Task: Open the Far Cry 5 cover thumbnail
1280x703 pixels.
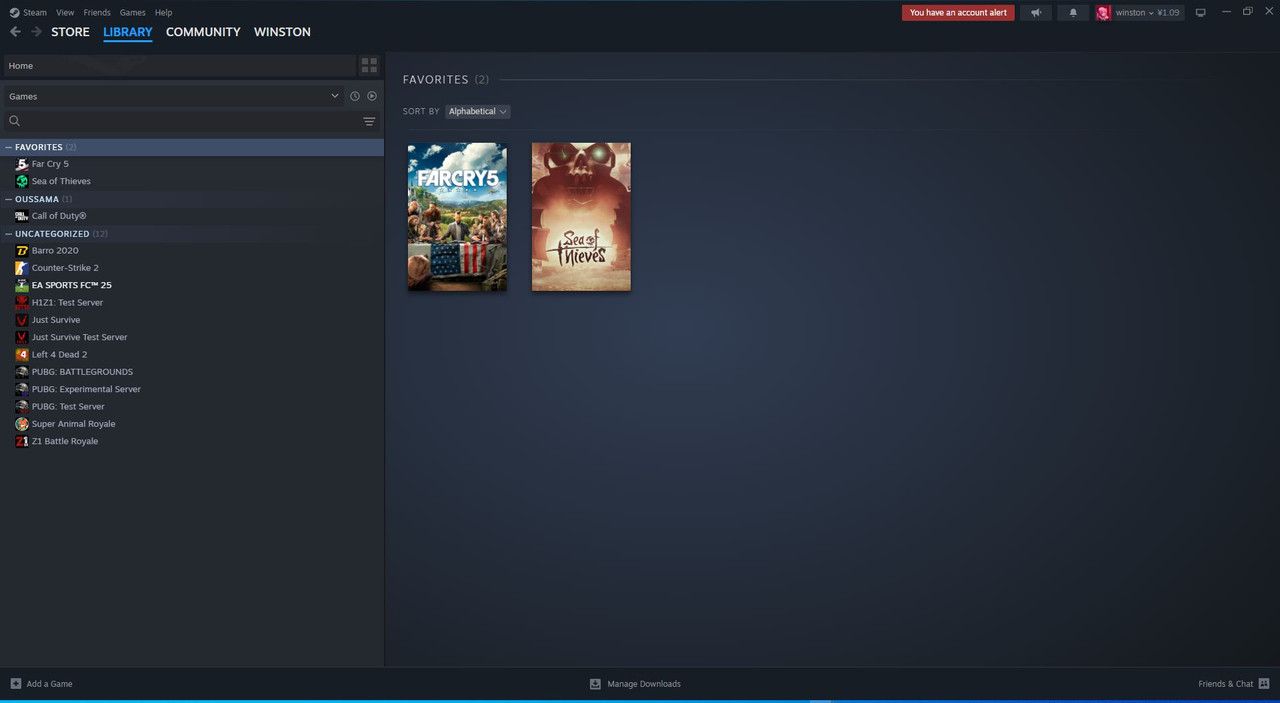Action: click(x=457, y=217)
